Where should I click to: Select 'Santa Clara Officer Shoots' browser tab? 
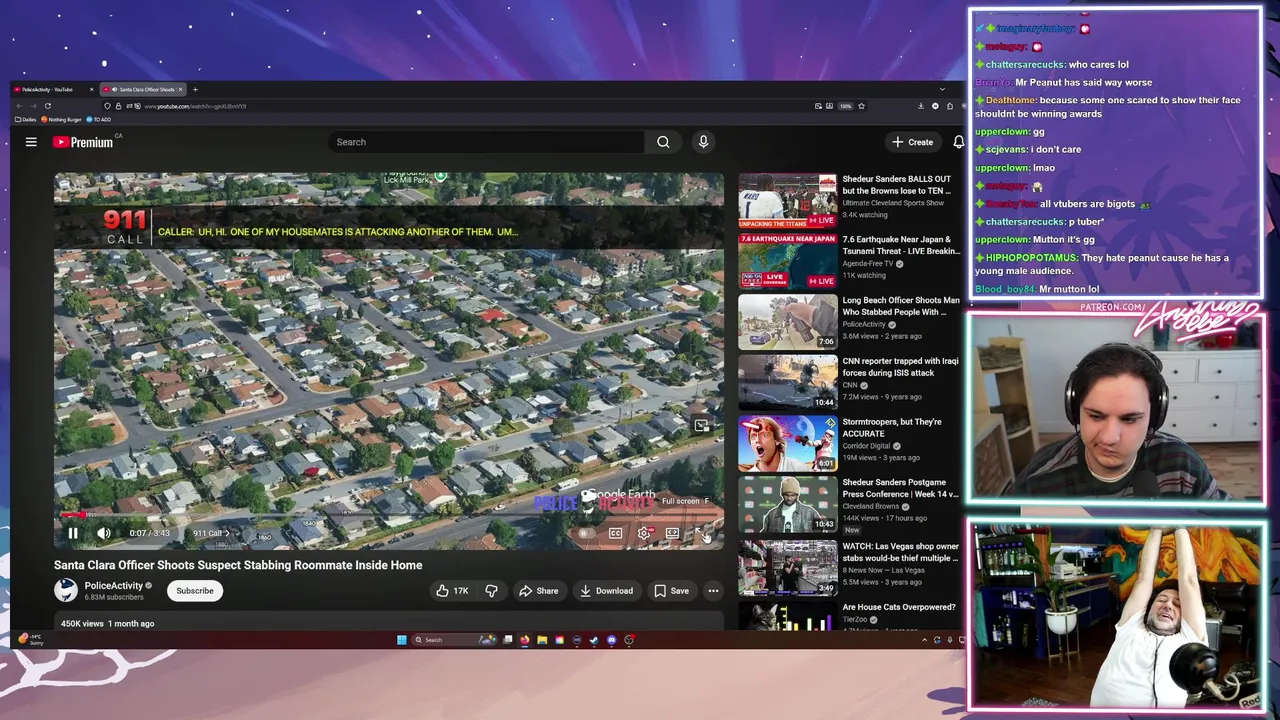142,89
